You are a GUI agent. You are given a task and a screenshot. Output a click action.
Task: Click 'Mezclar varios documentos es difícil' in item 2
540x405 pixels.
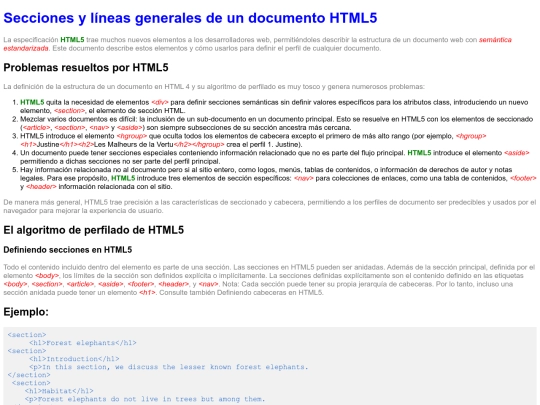[78, 119]
